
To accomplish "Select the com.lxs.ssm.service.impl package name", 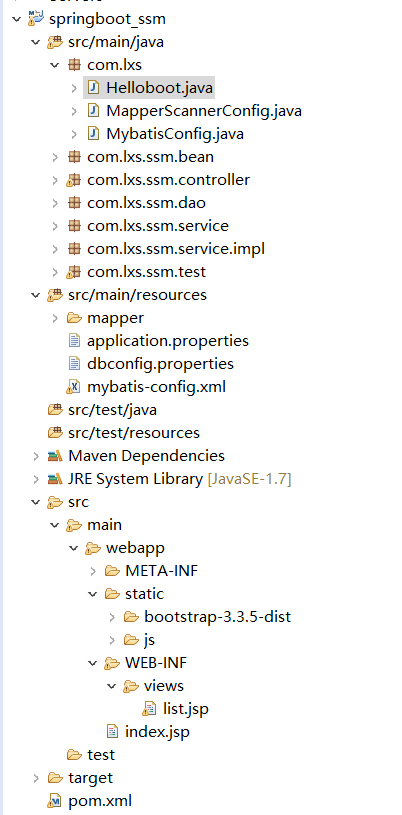I will click(x=176, y=249).
